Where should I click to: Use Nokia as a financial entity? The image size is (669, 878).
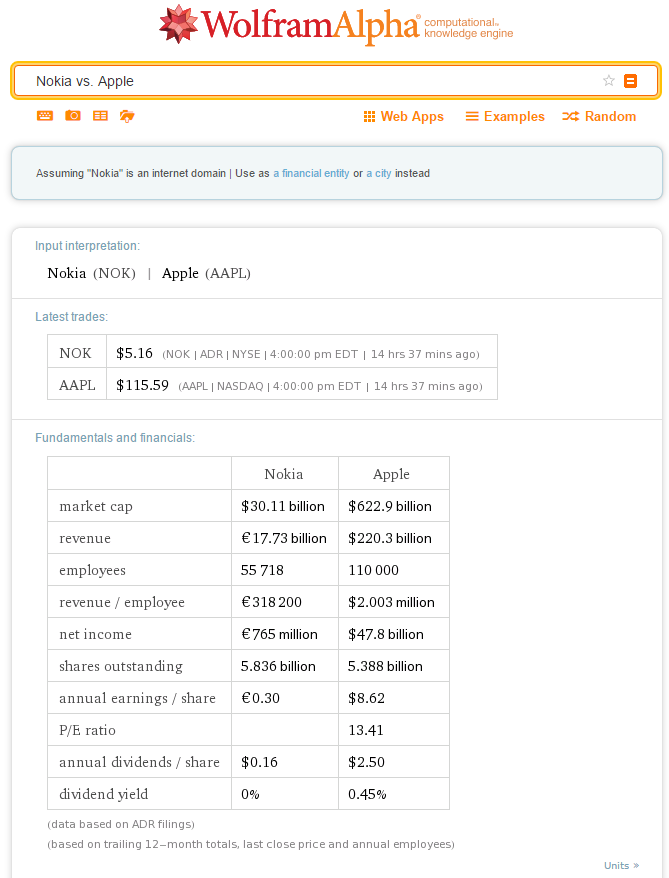pyautogui.click(x=311, y=174)
